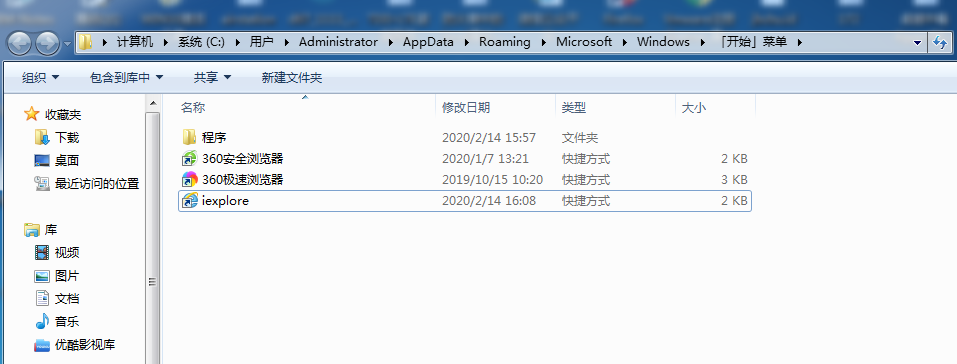957x364 pixels.
Task: Click the 文档 document icon
Action: [42, 298]
